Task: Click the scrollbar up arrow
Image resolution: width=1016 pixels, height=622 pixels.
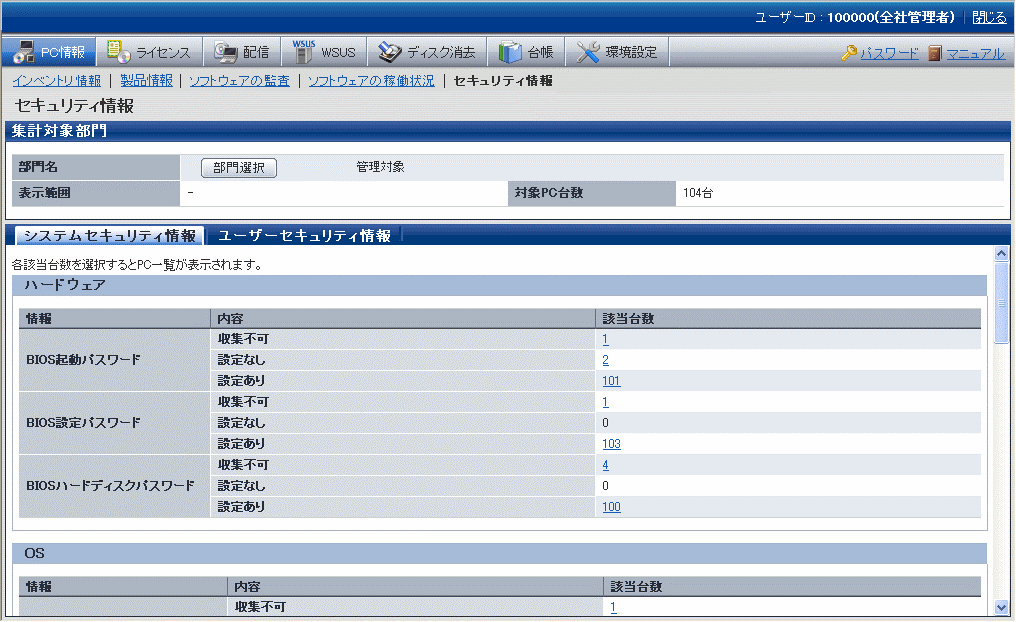Action: pos(1002,253)
